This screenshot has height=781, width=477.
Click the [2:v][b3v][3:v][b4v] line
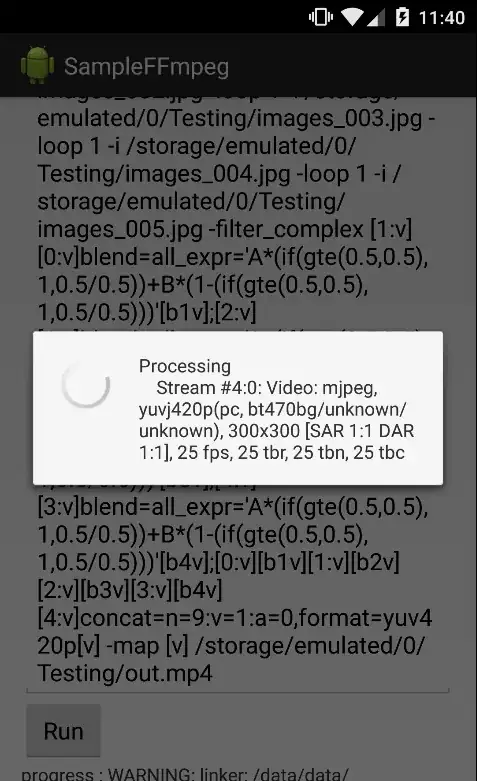(x=130, y=590)
